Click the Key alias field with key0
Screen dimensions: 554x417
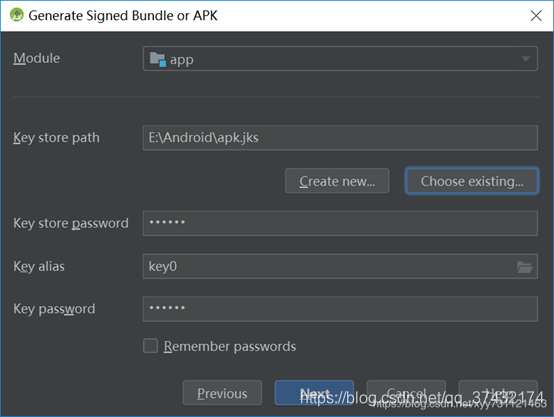[x=340, y=266]
